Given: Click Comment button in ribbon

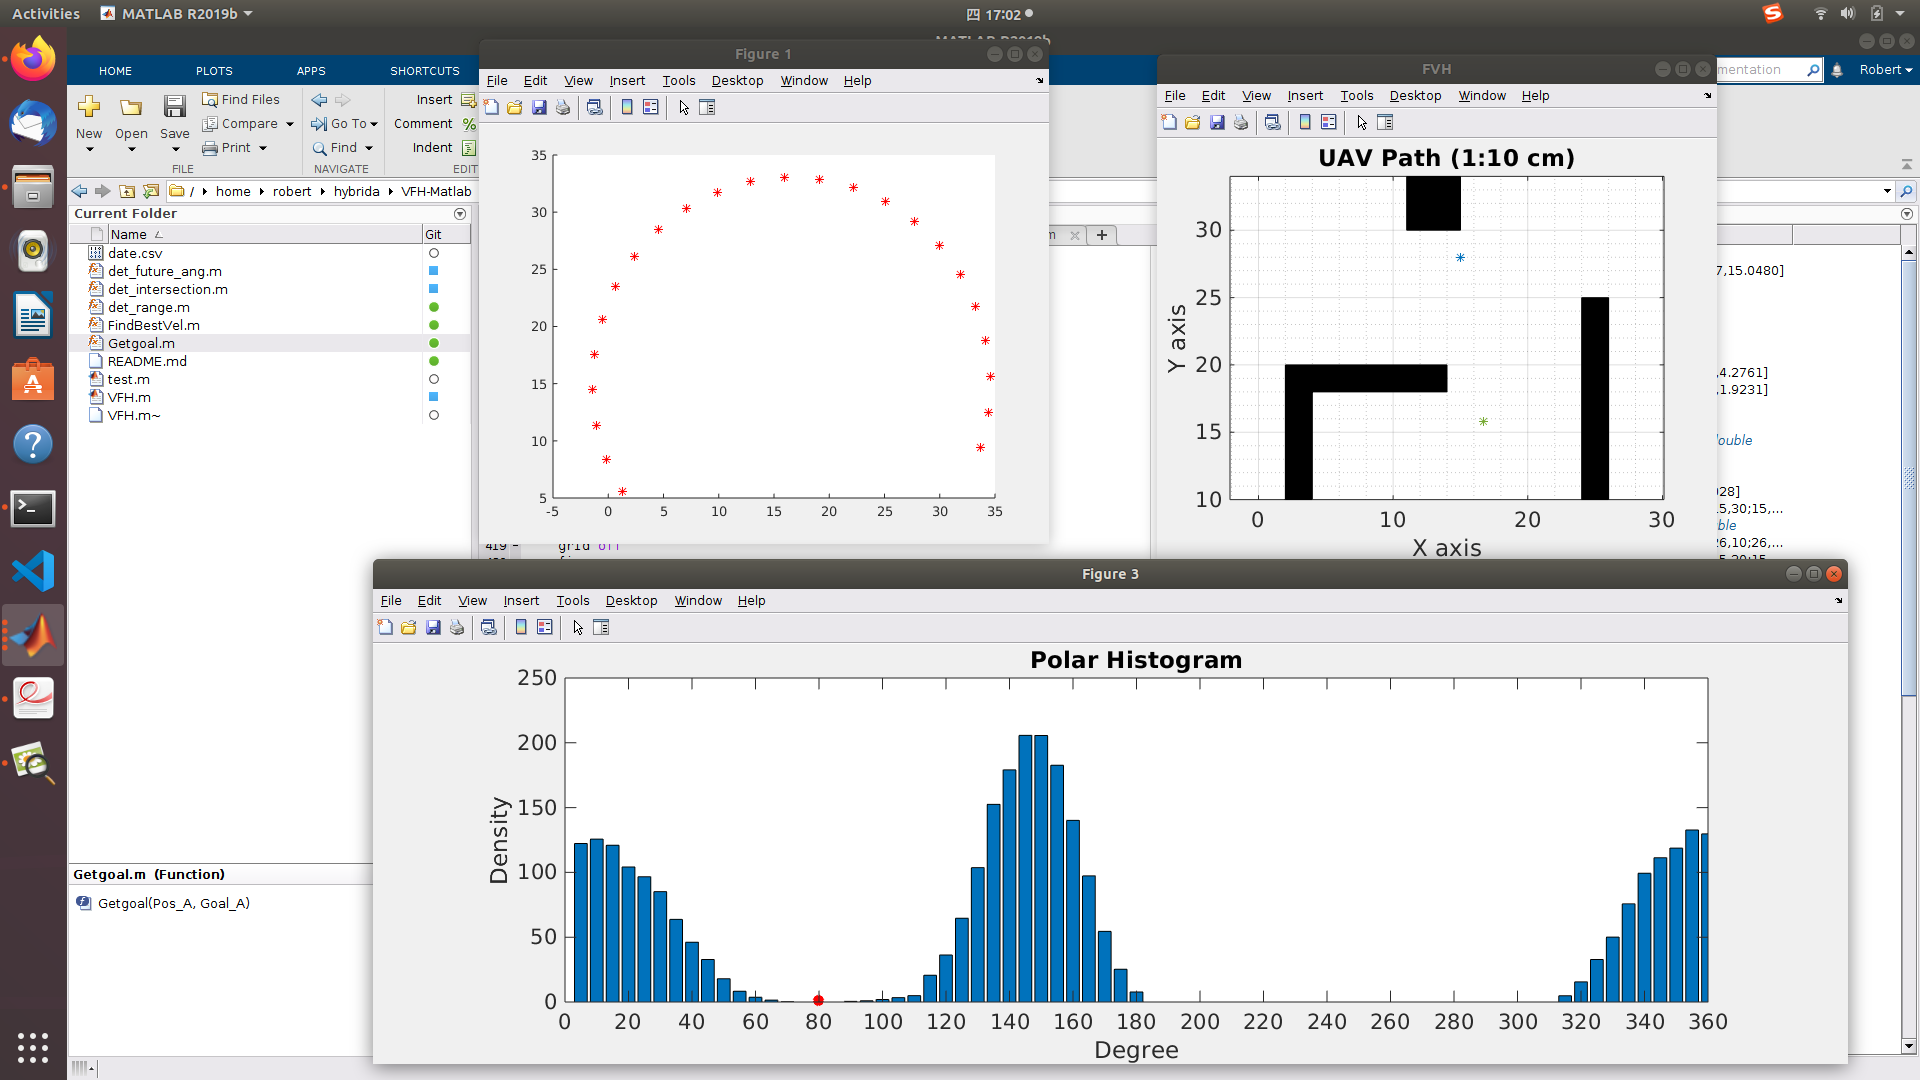Looking at the screenshot, I should pos(423,124).
